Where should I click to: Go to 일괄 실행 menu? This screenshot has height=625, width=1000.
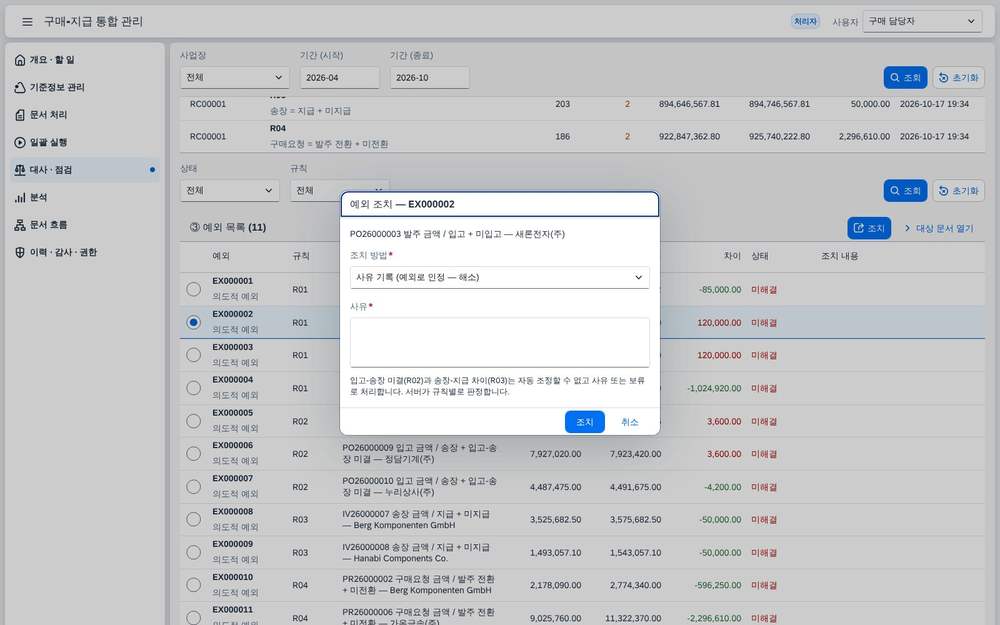pos(83,142)
